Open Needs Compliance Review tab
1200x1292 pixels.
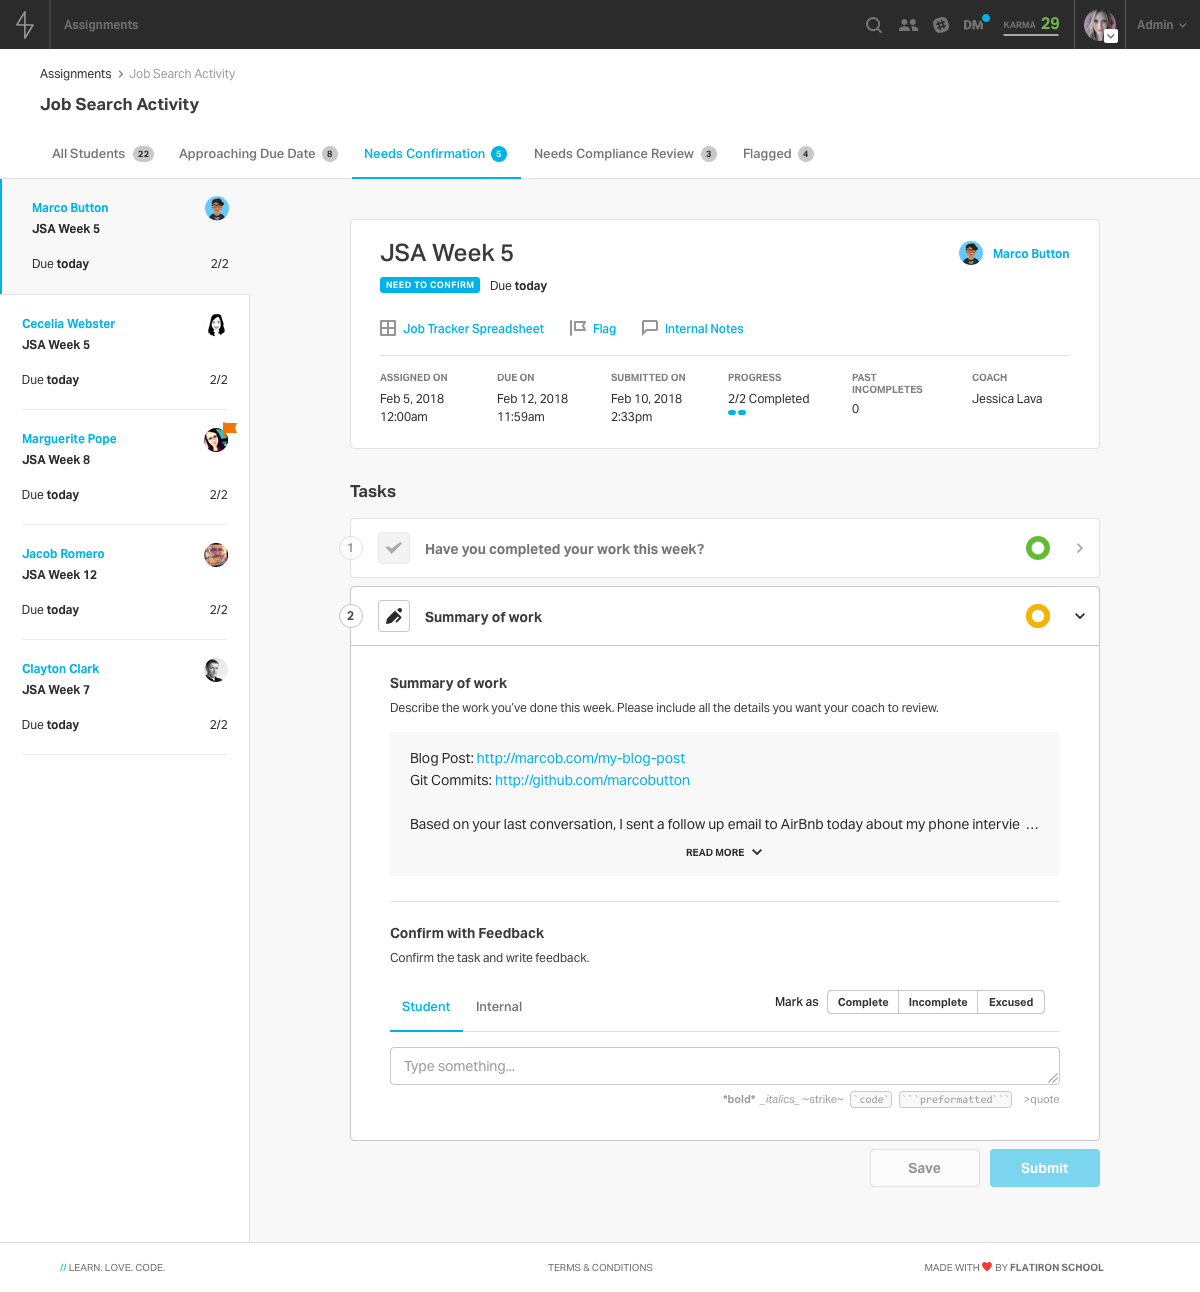[x=625, y=154]
